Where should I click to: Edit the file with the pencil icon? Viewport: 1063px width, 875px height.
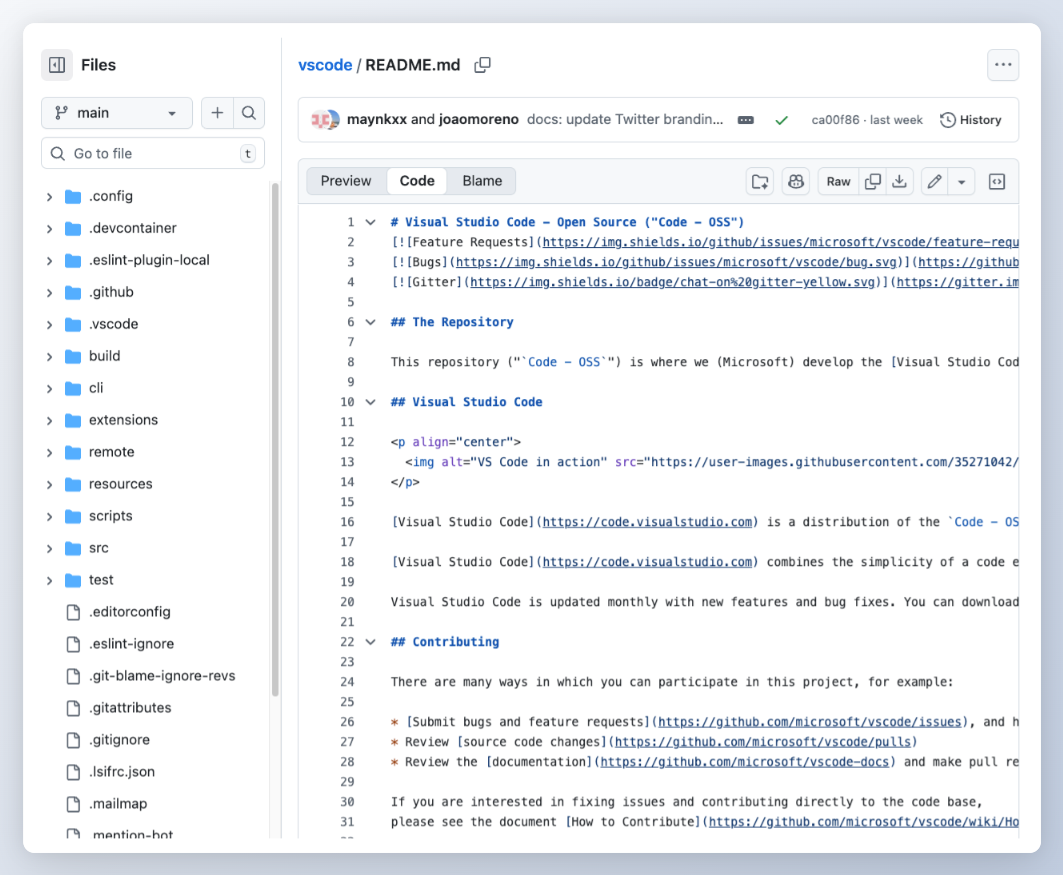(x=932, y=181)
